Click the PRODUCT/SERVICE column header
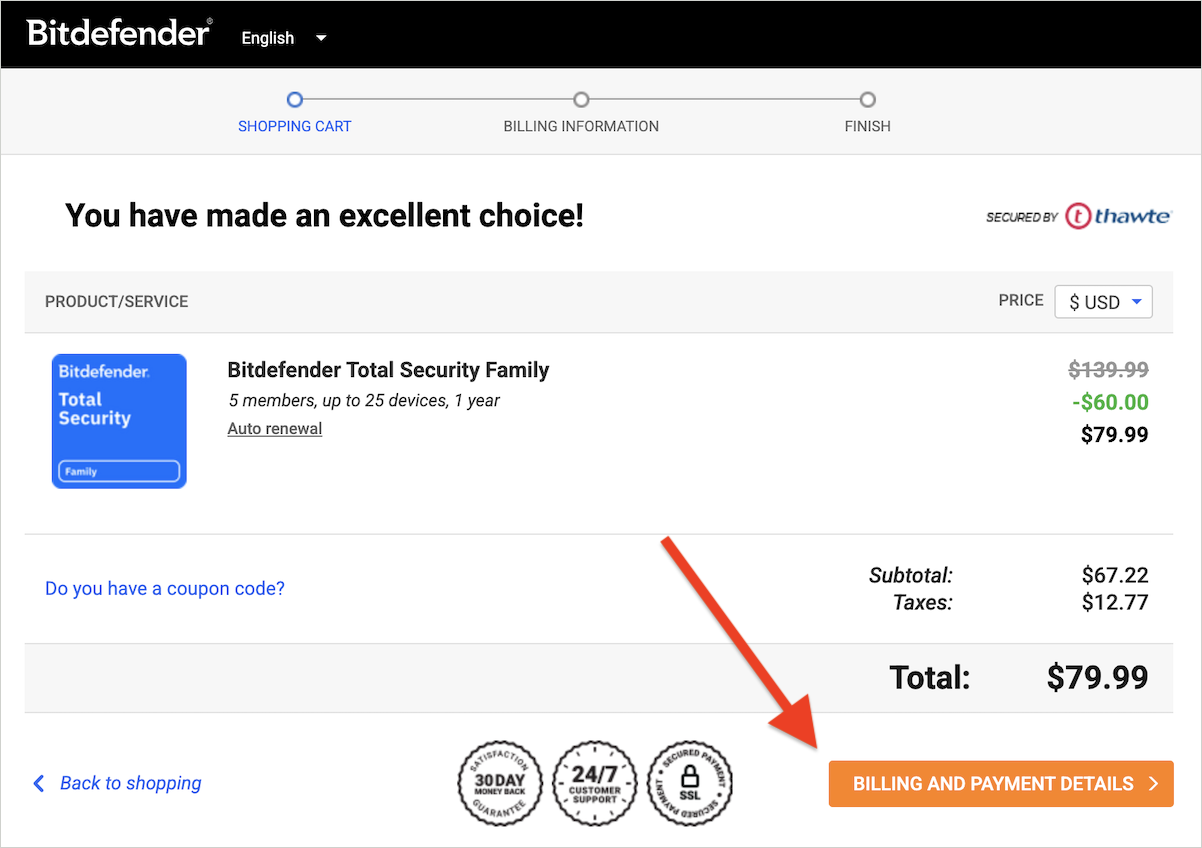Viewport: 1202px width, 848px height. click(x=117, y=301)
